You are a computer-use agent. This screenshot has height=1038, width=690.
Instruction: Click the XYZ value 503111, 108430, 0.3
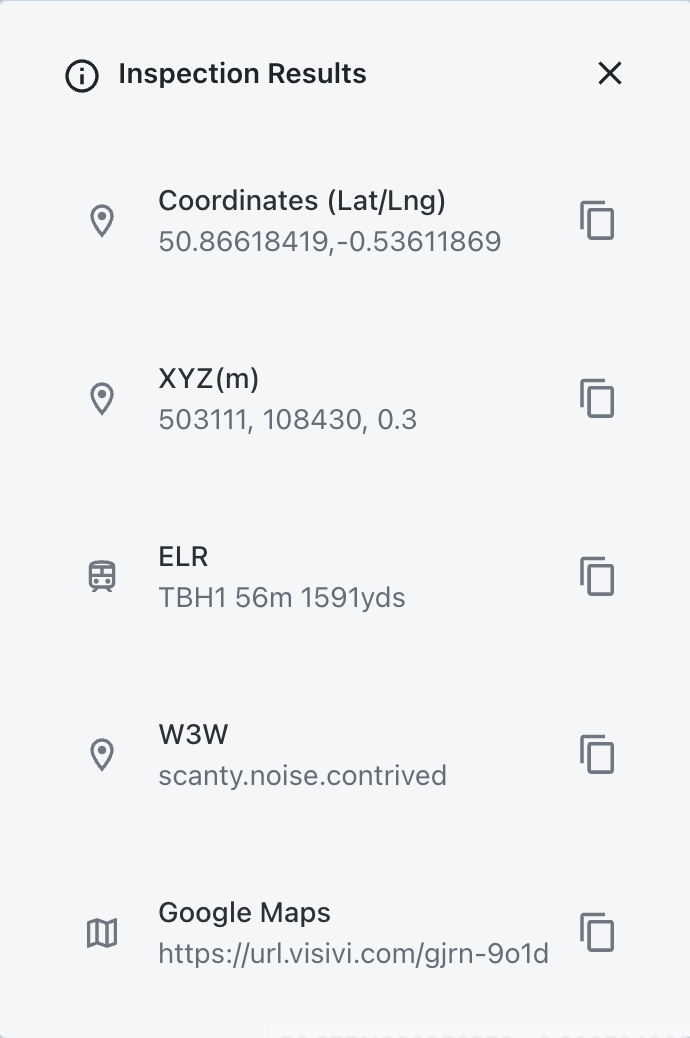coord(287,420)
